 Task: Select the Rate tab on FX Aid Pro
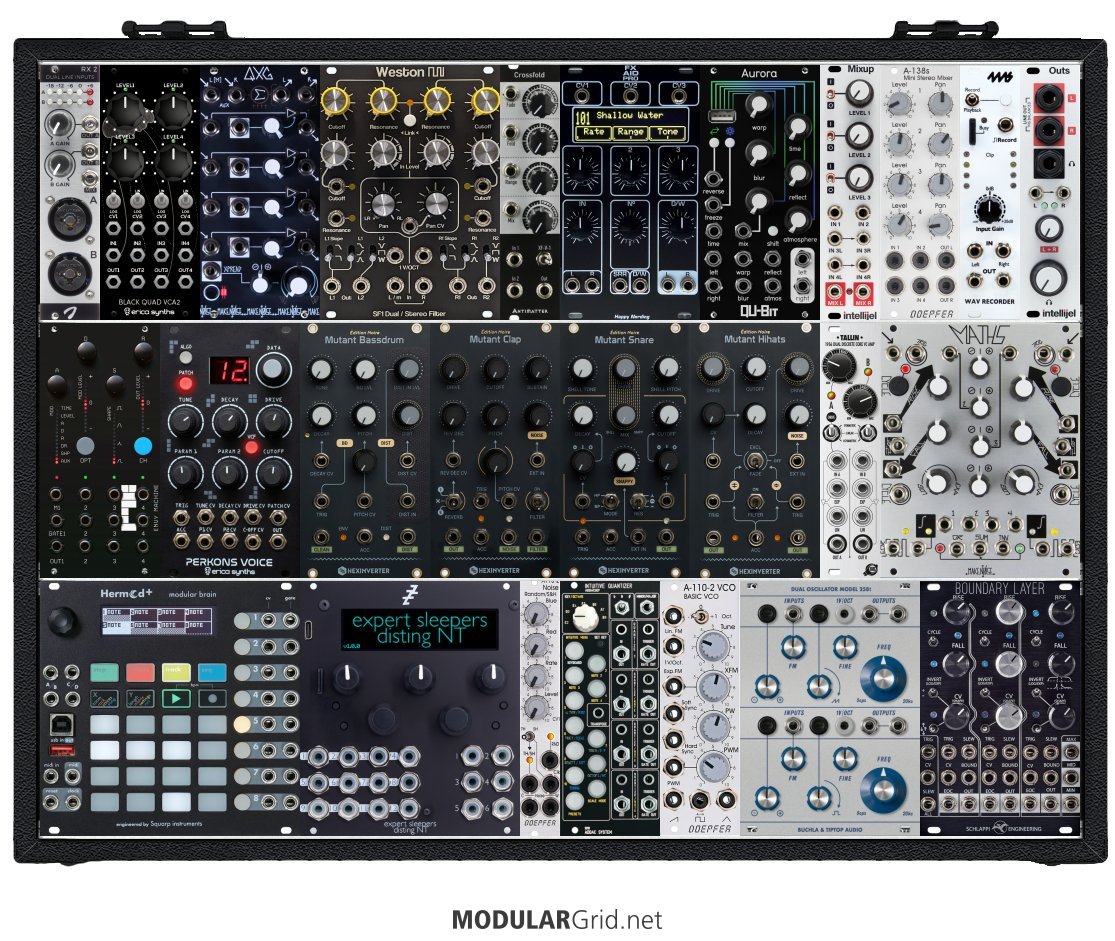(x=594, y=132)
